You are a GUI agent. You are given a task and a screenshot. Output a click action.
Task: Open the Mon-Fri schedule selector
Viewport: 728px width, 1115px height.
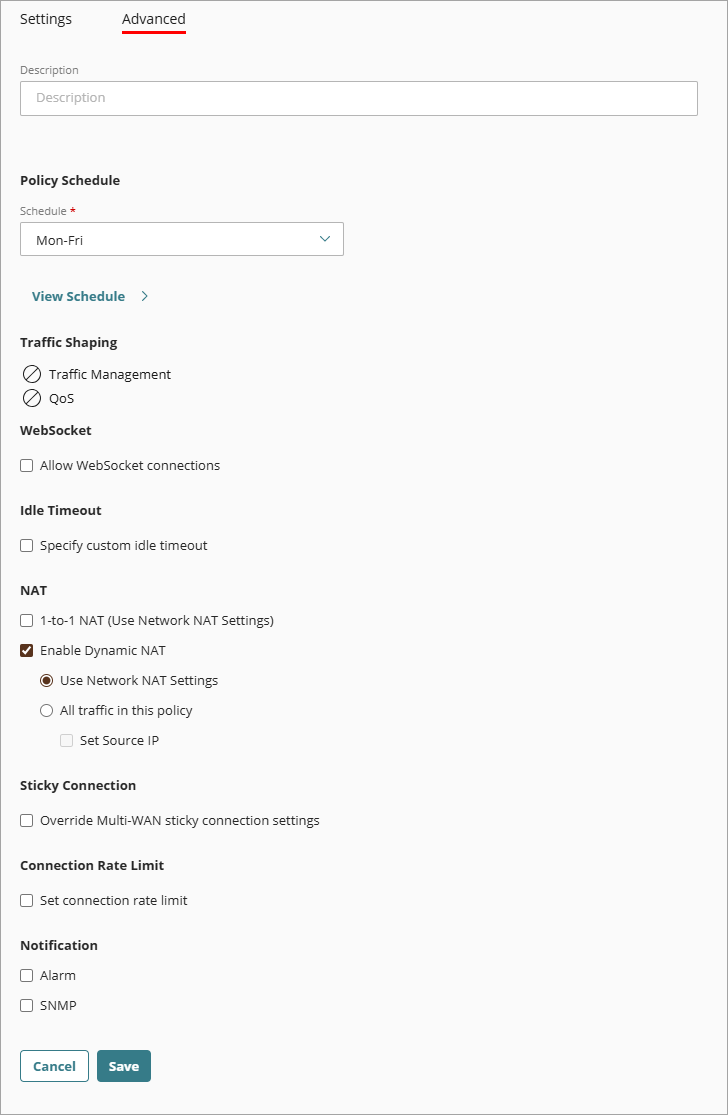coord(181,239)
